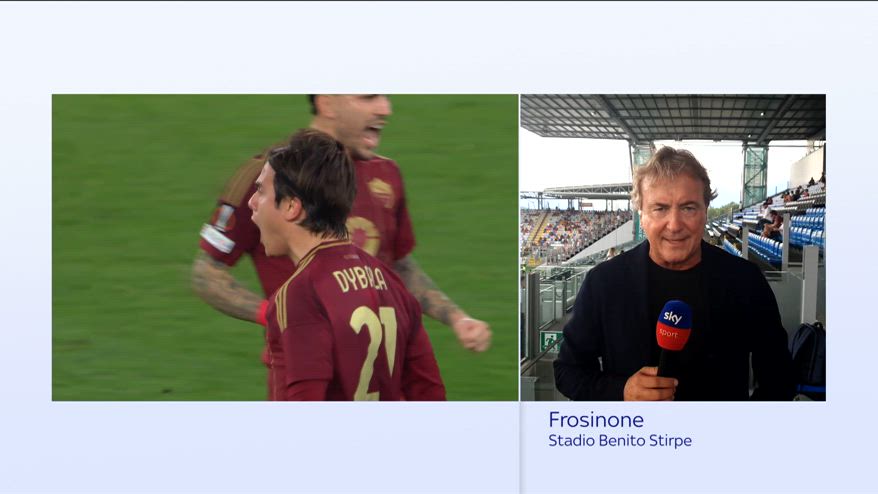Click the DYBALA name on the jersey
This screenshot has height=494, width=878.
click(360, 277)
